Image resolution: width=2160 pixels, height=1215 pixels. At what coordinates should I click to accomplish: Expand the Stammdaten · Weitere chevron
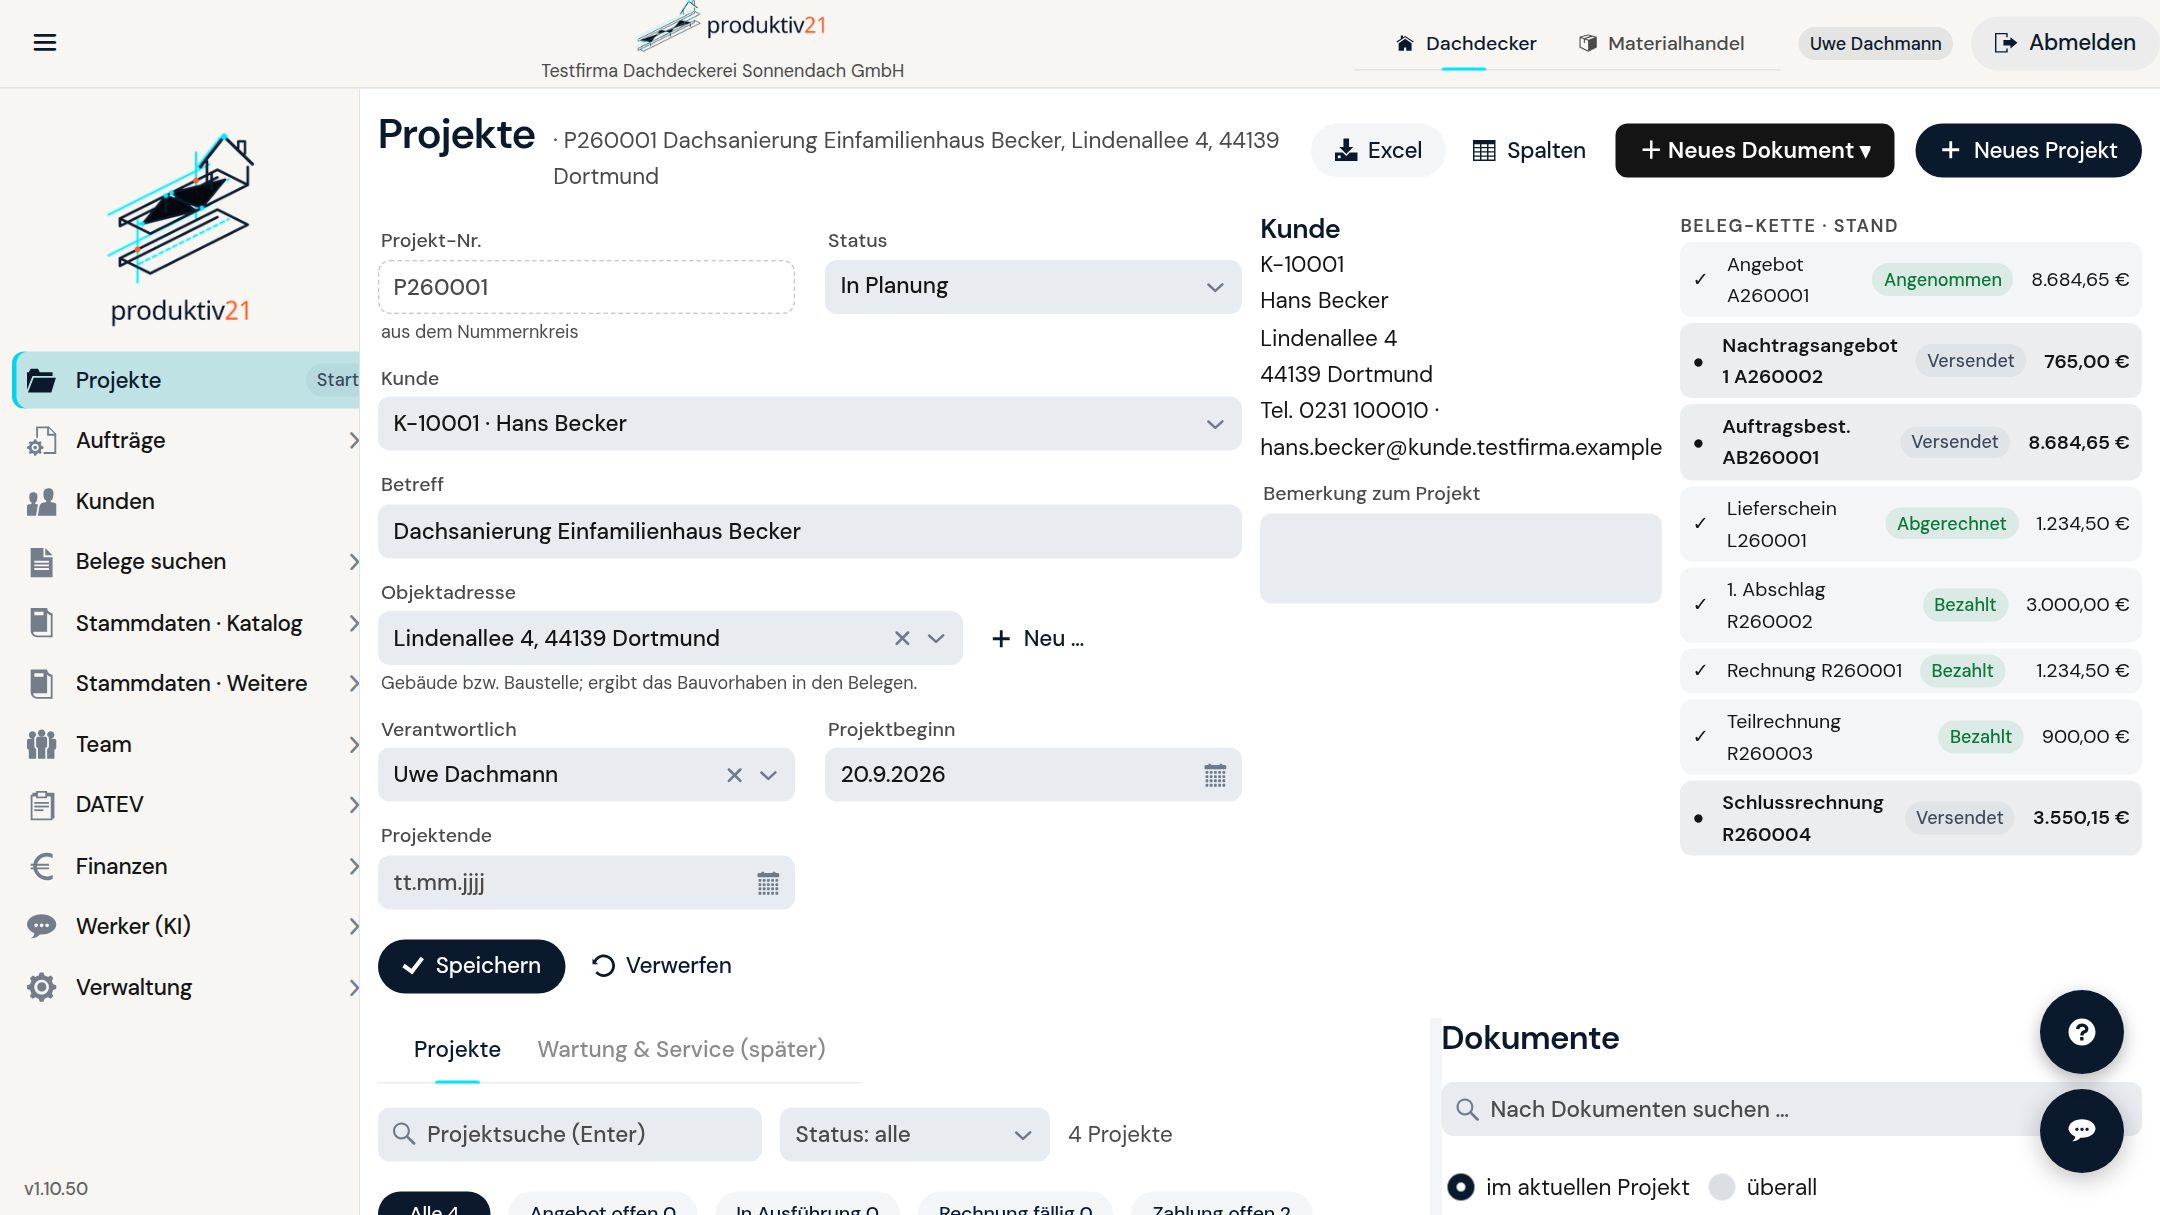(353, 684)
